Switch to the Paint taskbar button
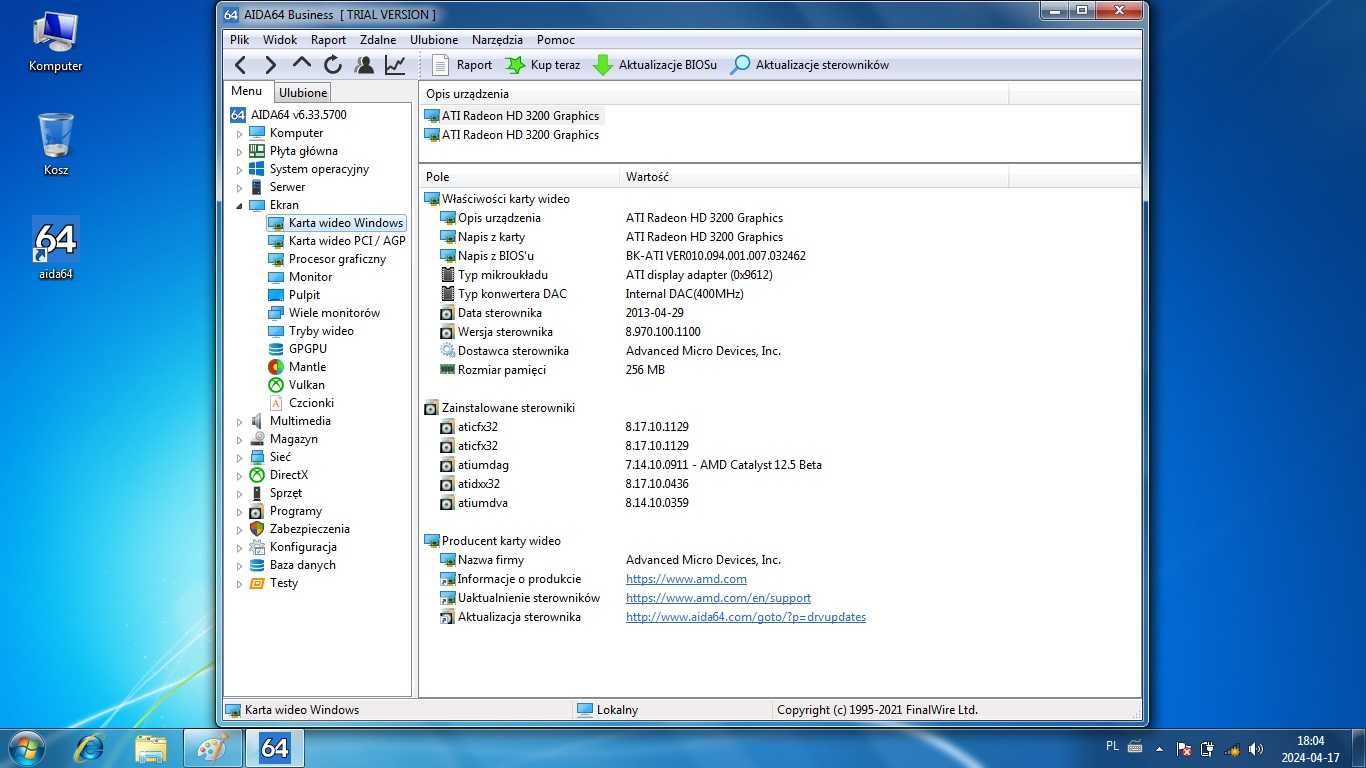This screenshot has height=768, width=1366. tap(212, 748)
